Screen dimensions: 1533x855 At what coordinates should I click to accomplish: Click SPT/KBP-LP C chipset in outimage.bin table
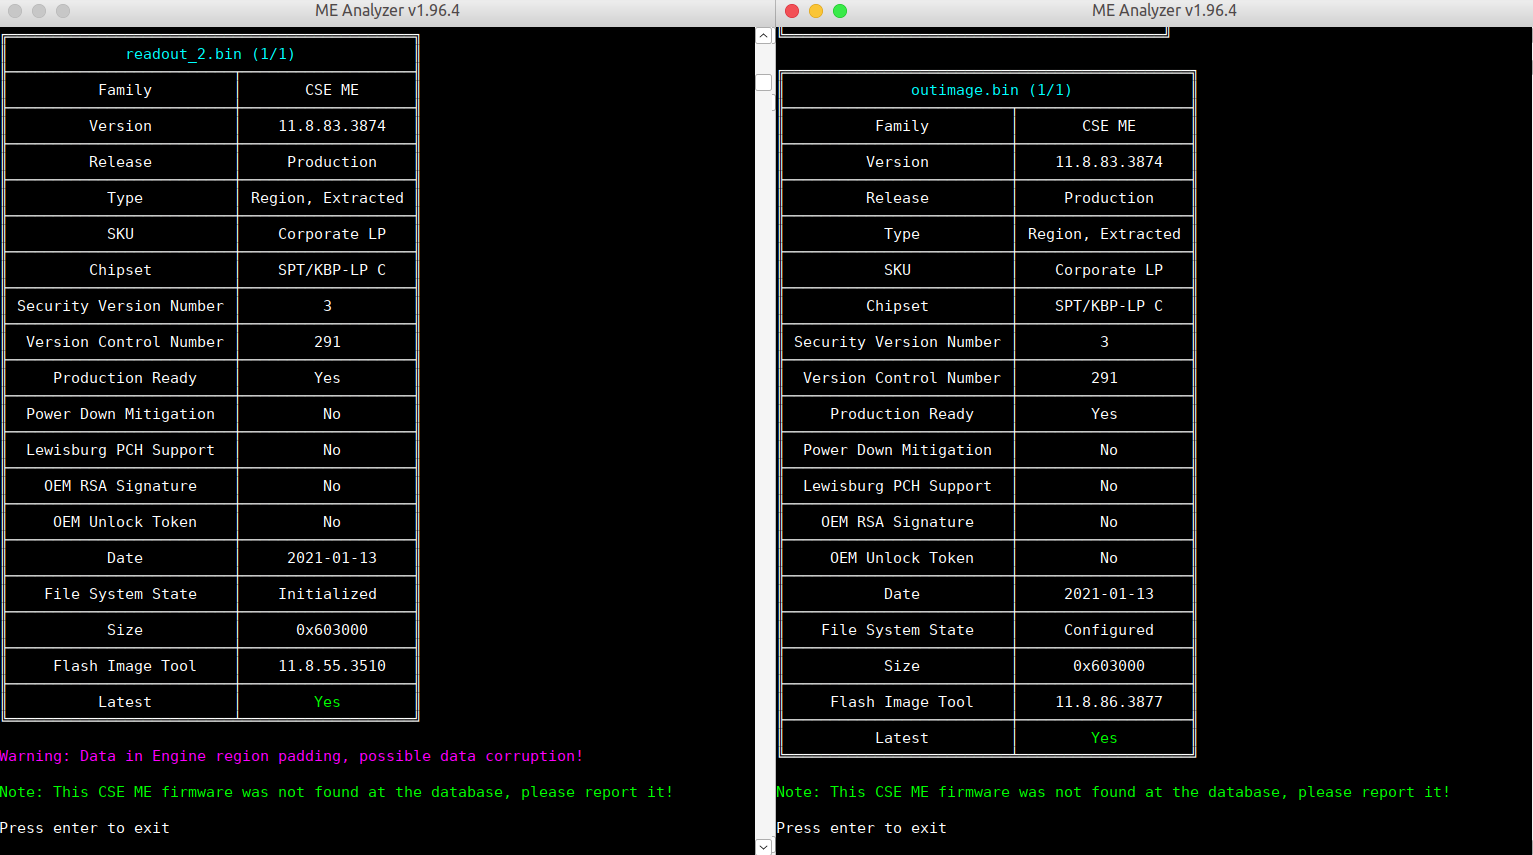(1109, 306)
